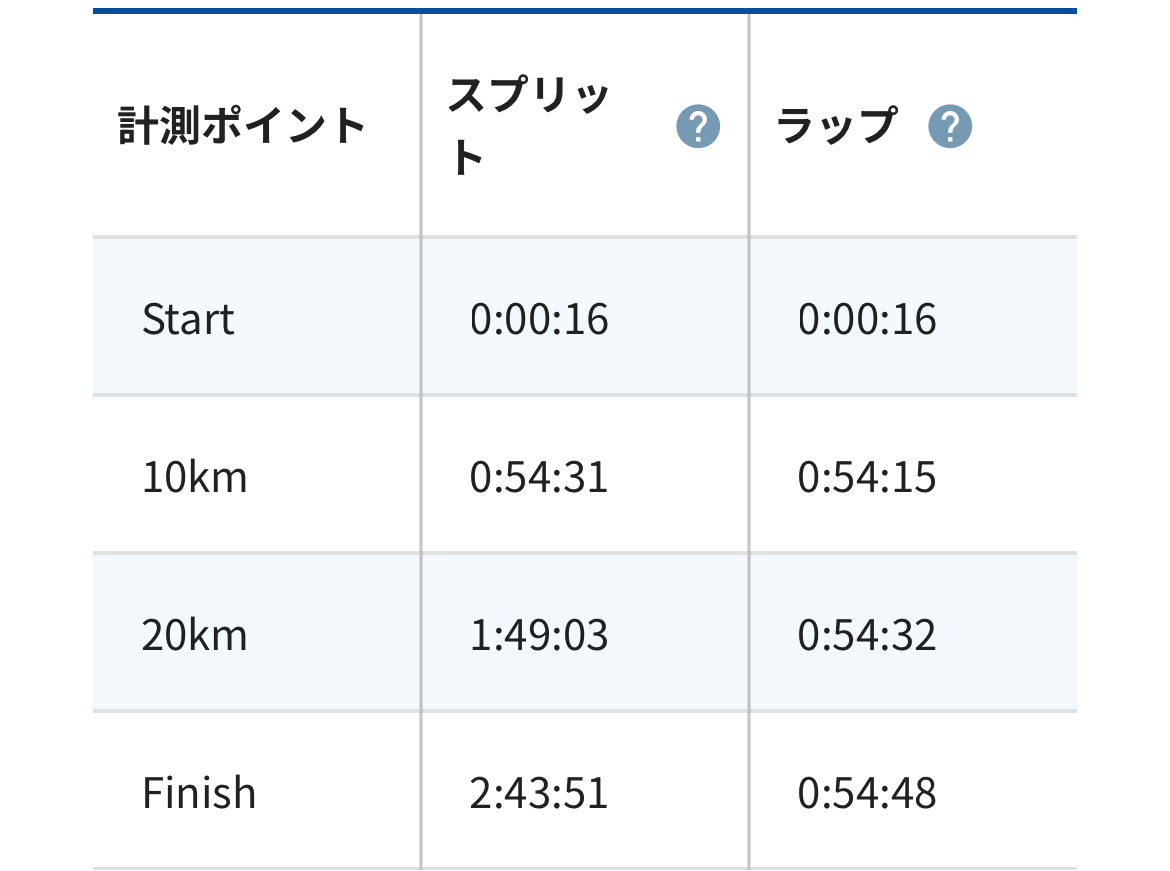Screen dimensions: 1170x871
Task: Click the divider between スプリット and ラップ columns
Action: 748,440
